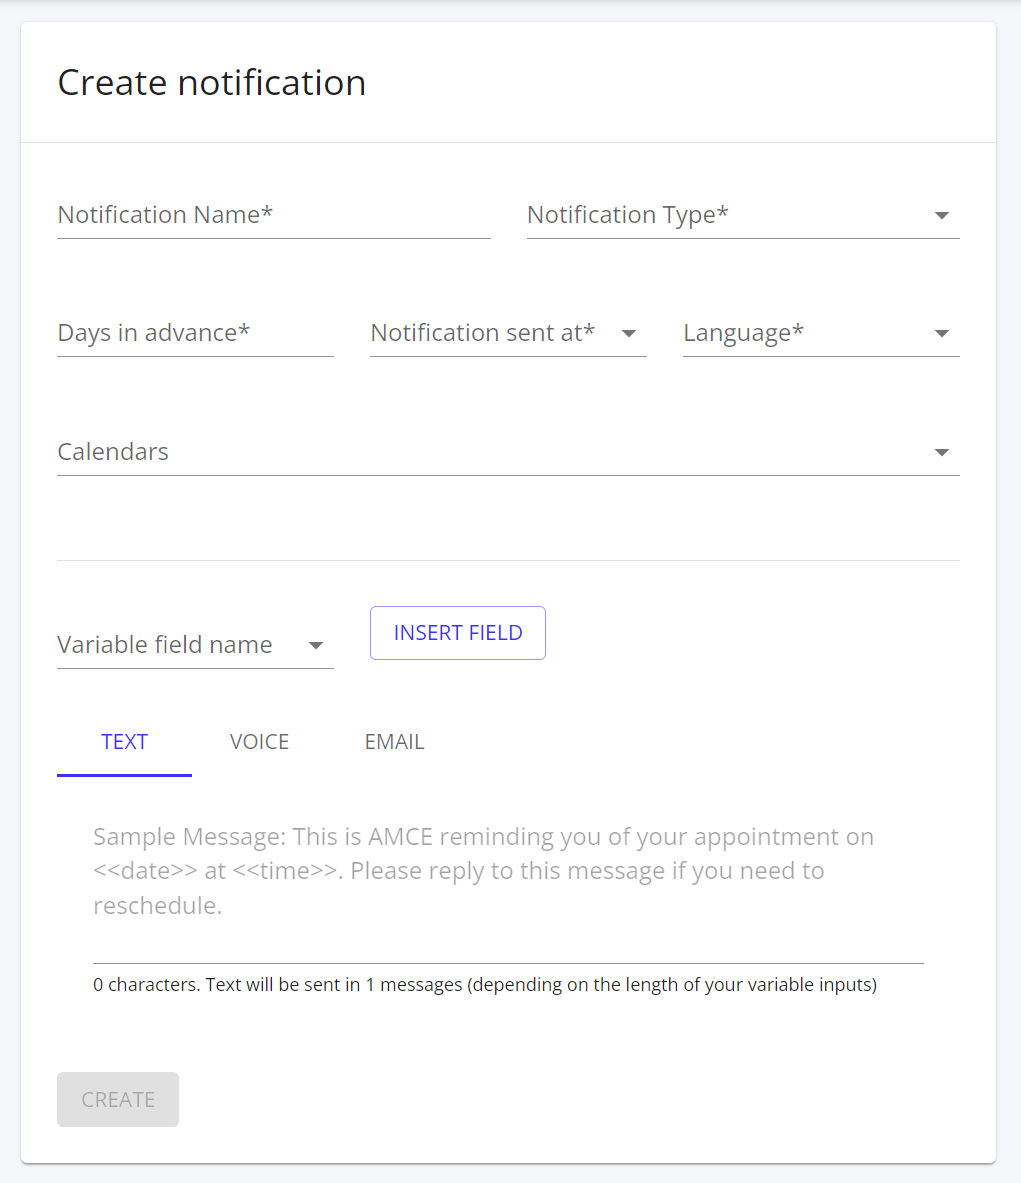
Task: Click the Create notification heading
Action: [212, 82]
